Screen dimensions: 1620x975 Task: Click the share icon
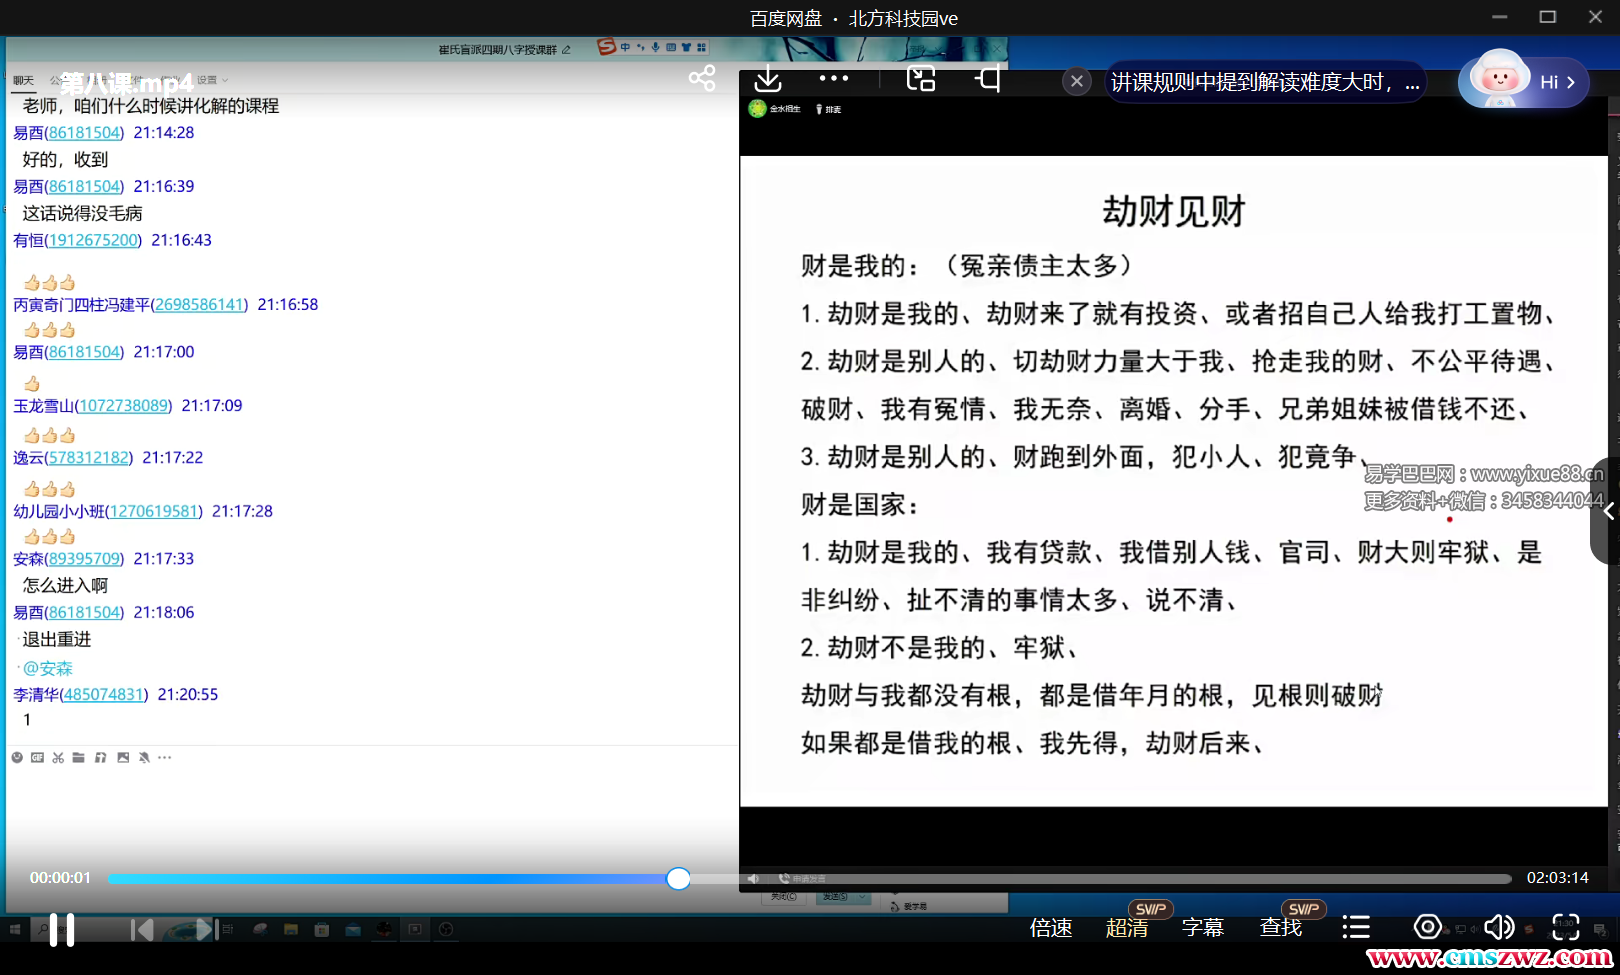tap(702, 78)
